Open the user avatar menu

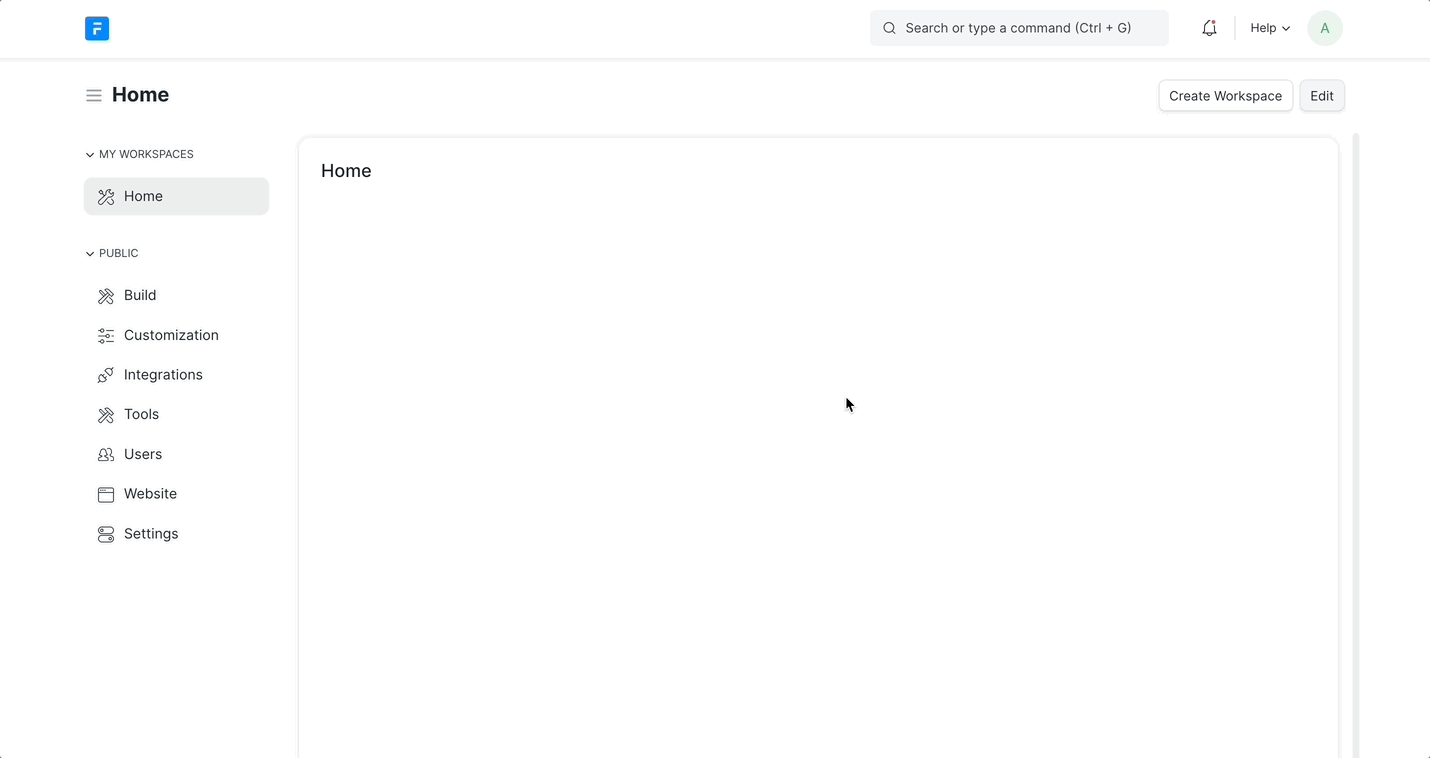1325,28
